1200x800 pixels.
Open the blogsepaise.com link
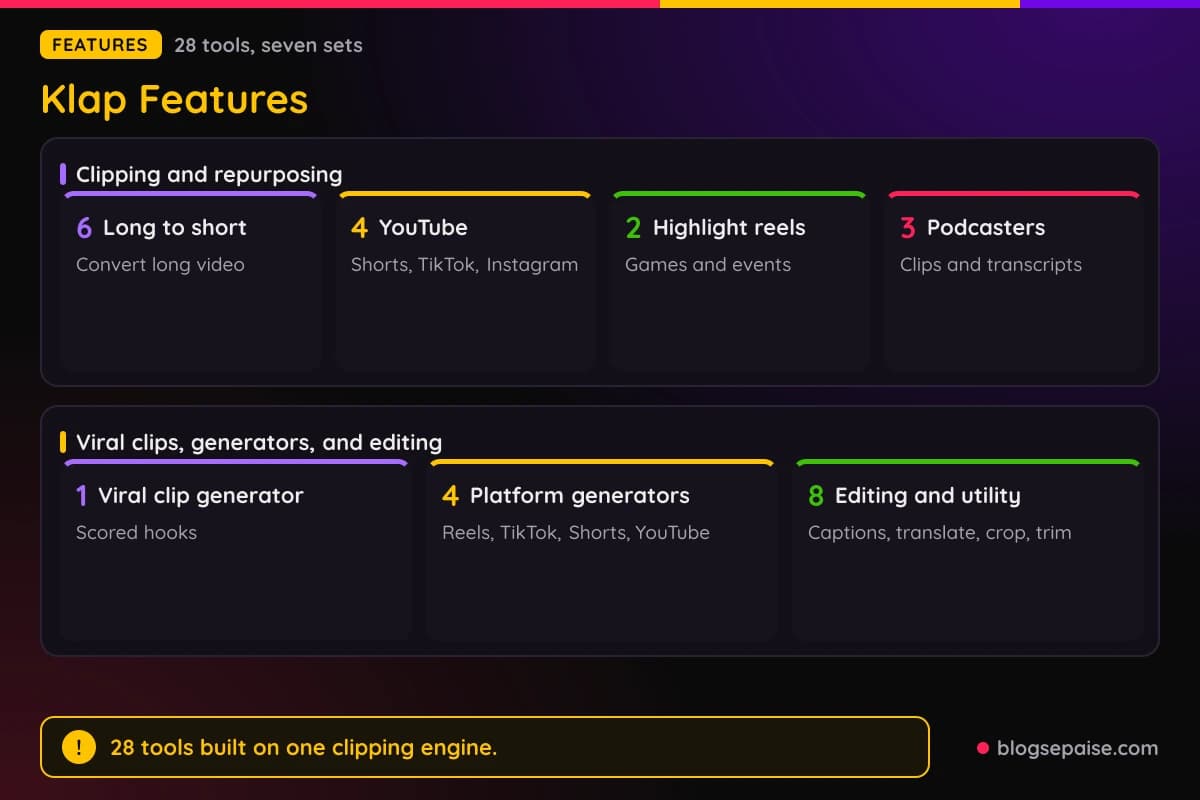pyautogui.click(x=1077, y=747)
